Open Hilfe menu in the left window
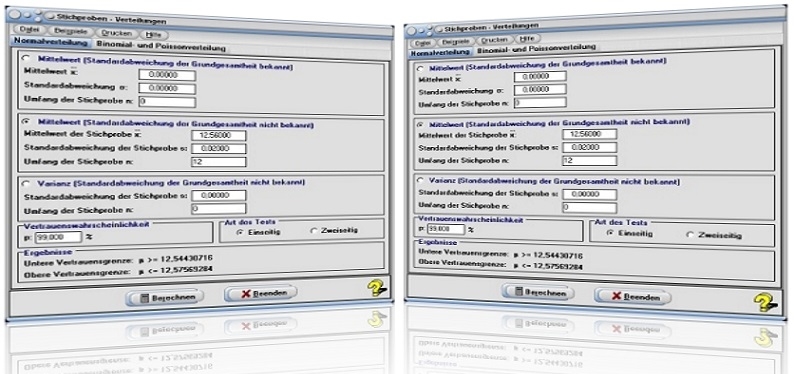The height and width of the screenshot is (374, 794). 153,35
